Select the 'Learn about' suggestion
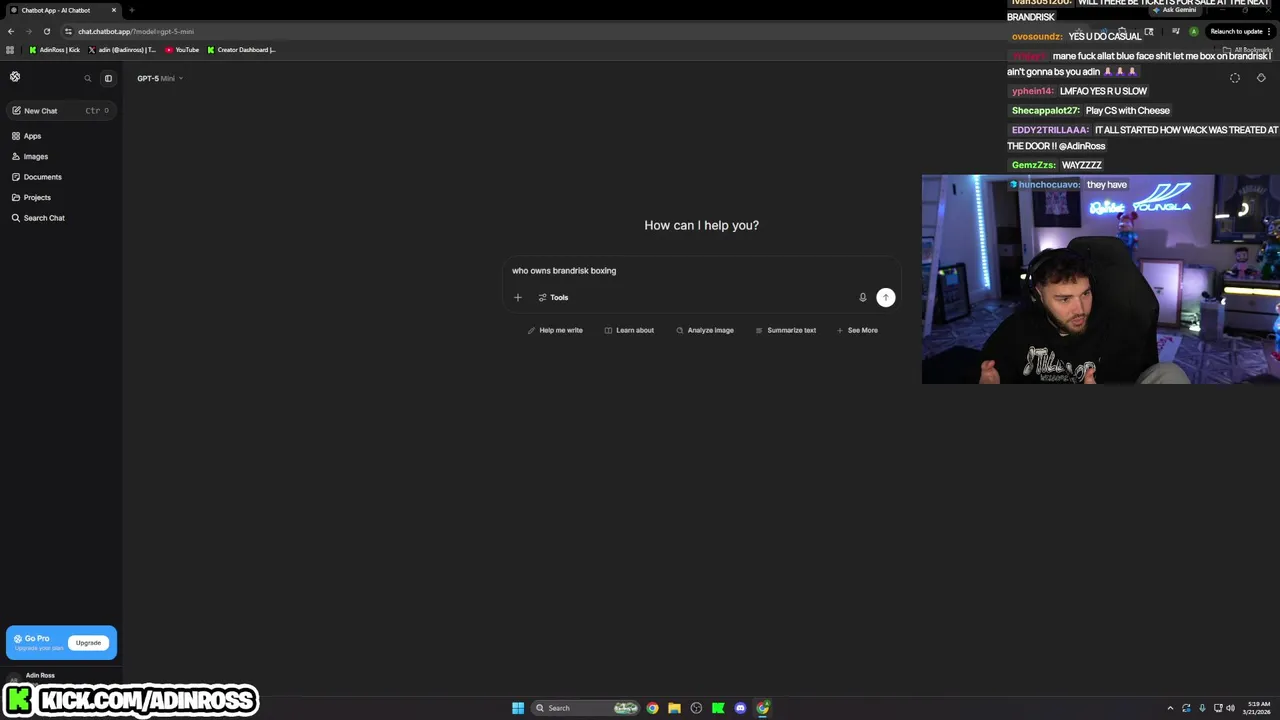 point(629,330)
